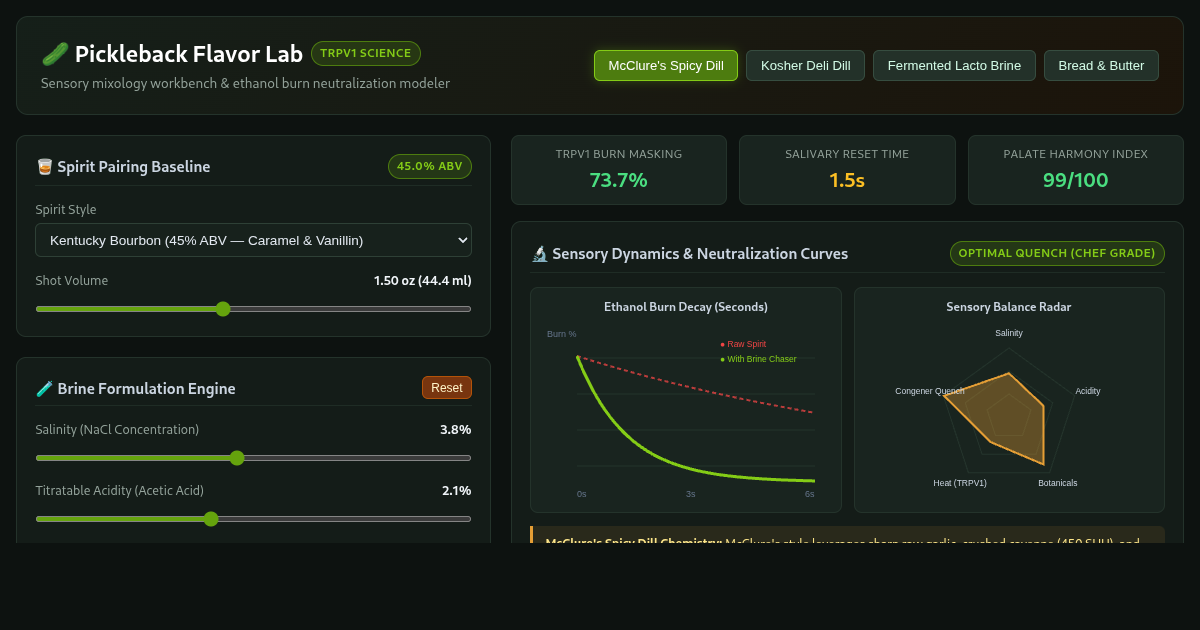1200x630 pixels.
Task: Click the Reset button in Brine Formulation
Action: [447, 388]
